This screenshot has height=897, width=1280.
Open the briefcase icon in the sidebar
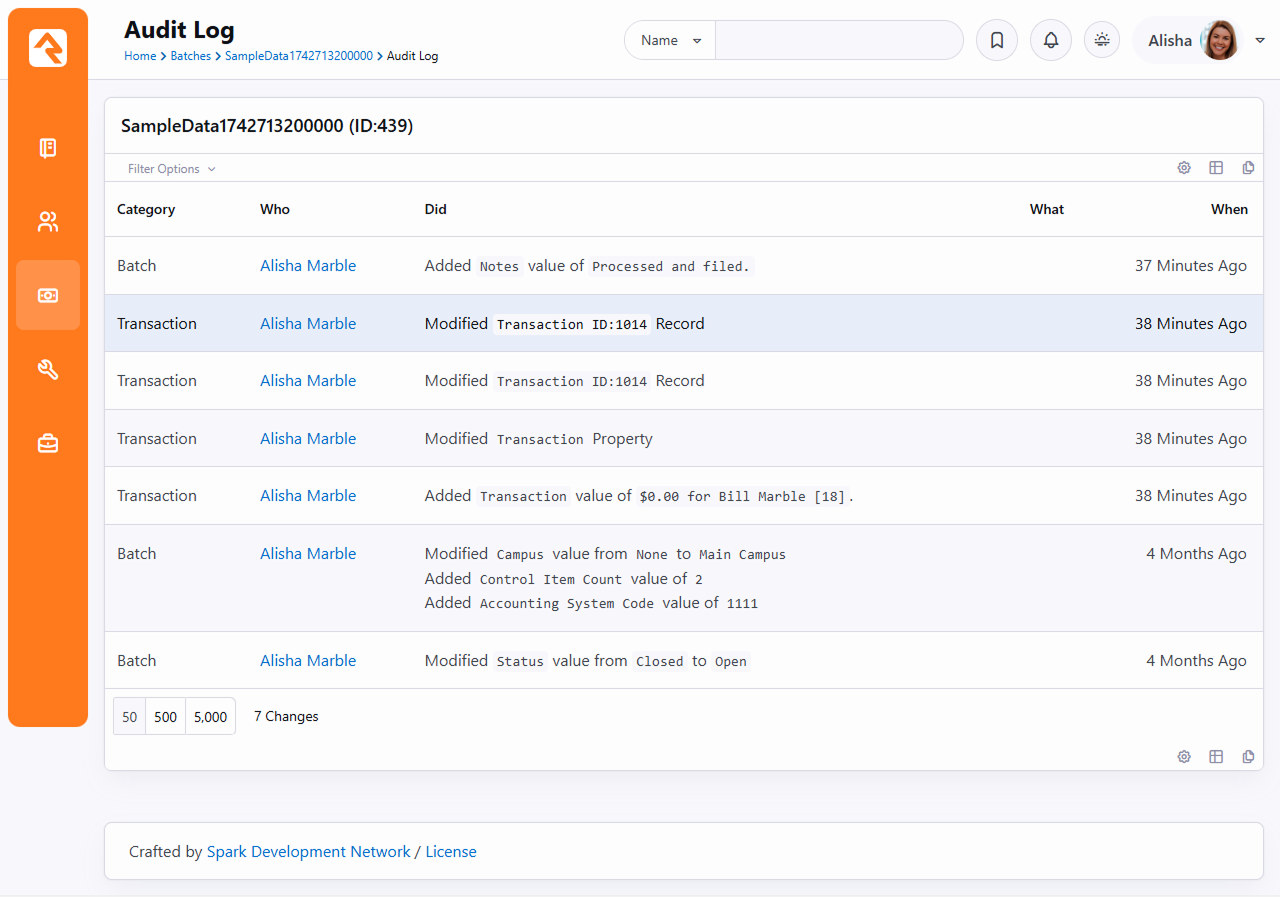coord(48,443)
